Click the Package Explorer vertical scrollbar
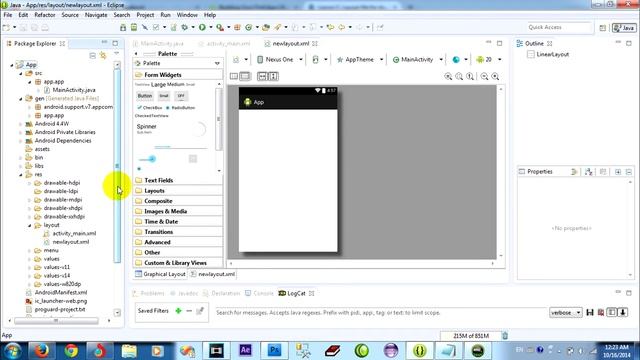Viewport: 640px width, 360px height. pos(118,166)
